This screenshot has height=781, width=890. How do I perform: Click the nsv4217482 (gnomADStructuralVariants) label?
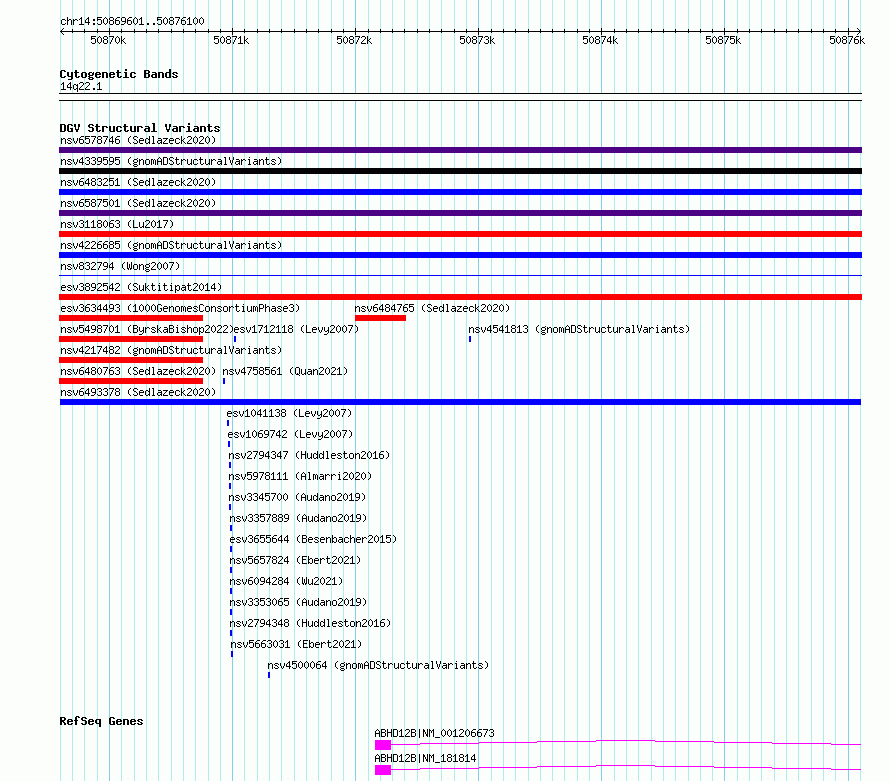[171, 350]
